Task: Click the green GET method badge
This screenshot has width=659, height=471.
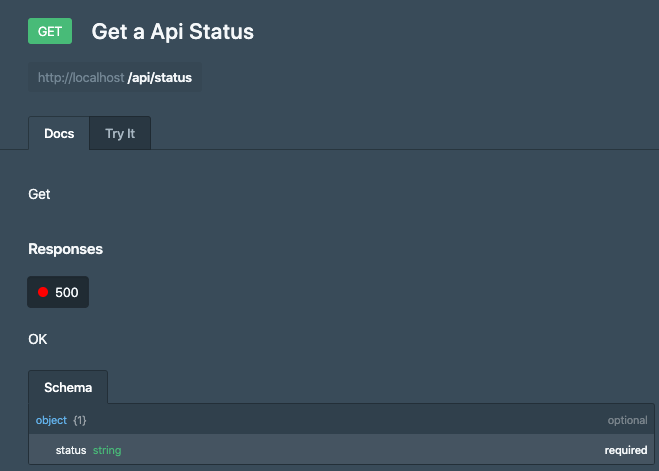Action: [x=50, y=31]
